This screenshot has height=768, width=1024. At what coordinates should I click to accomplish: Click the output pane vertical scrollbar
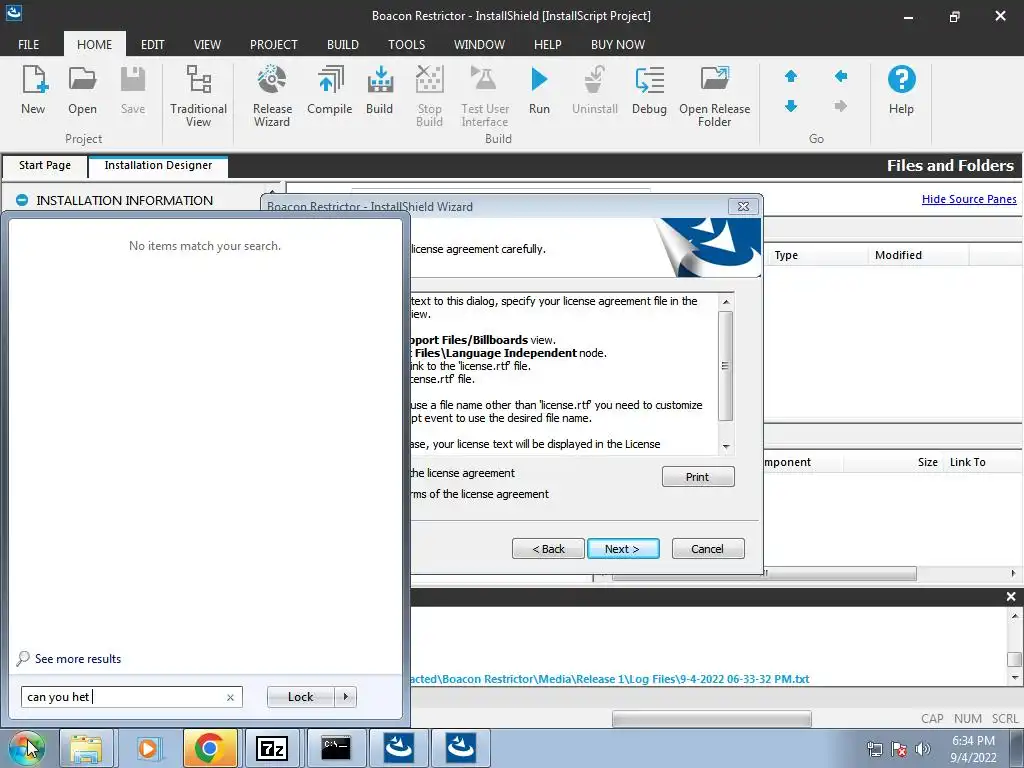pyautogui.click(x=1014, y=659)
